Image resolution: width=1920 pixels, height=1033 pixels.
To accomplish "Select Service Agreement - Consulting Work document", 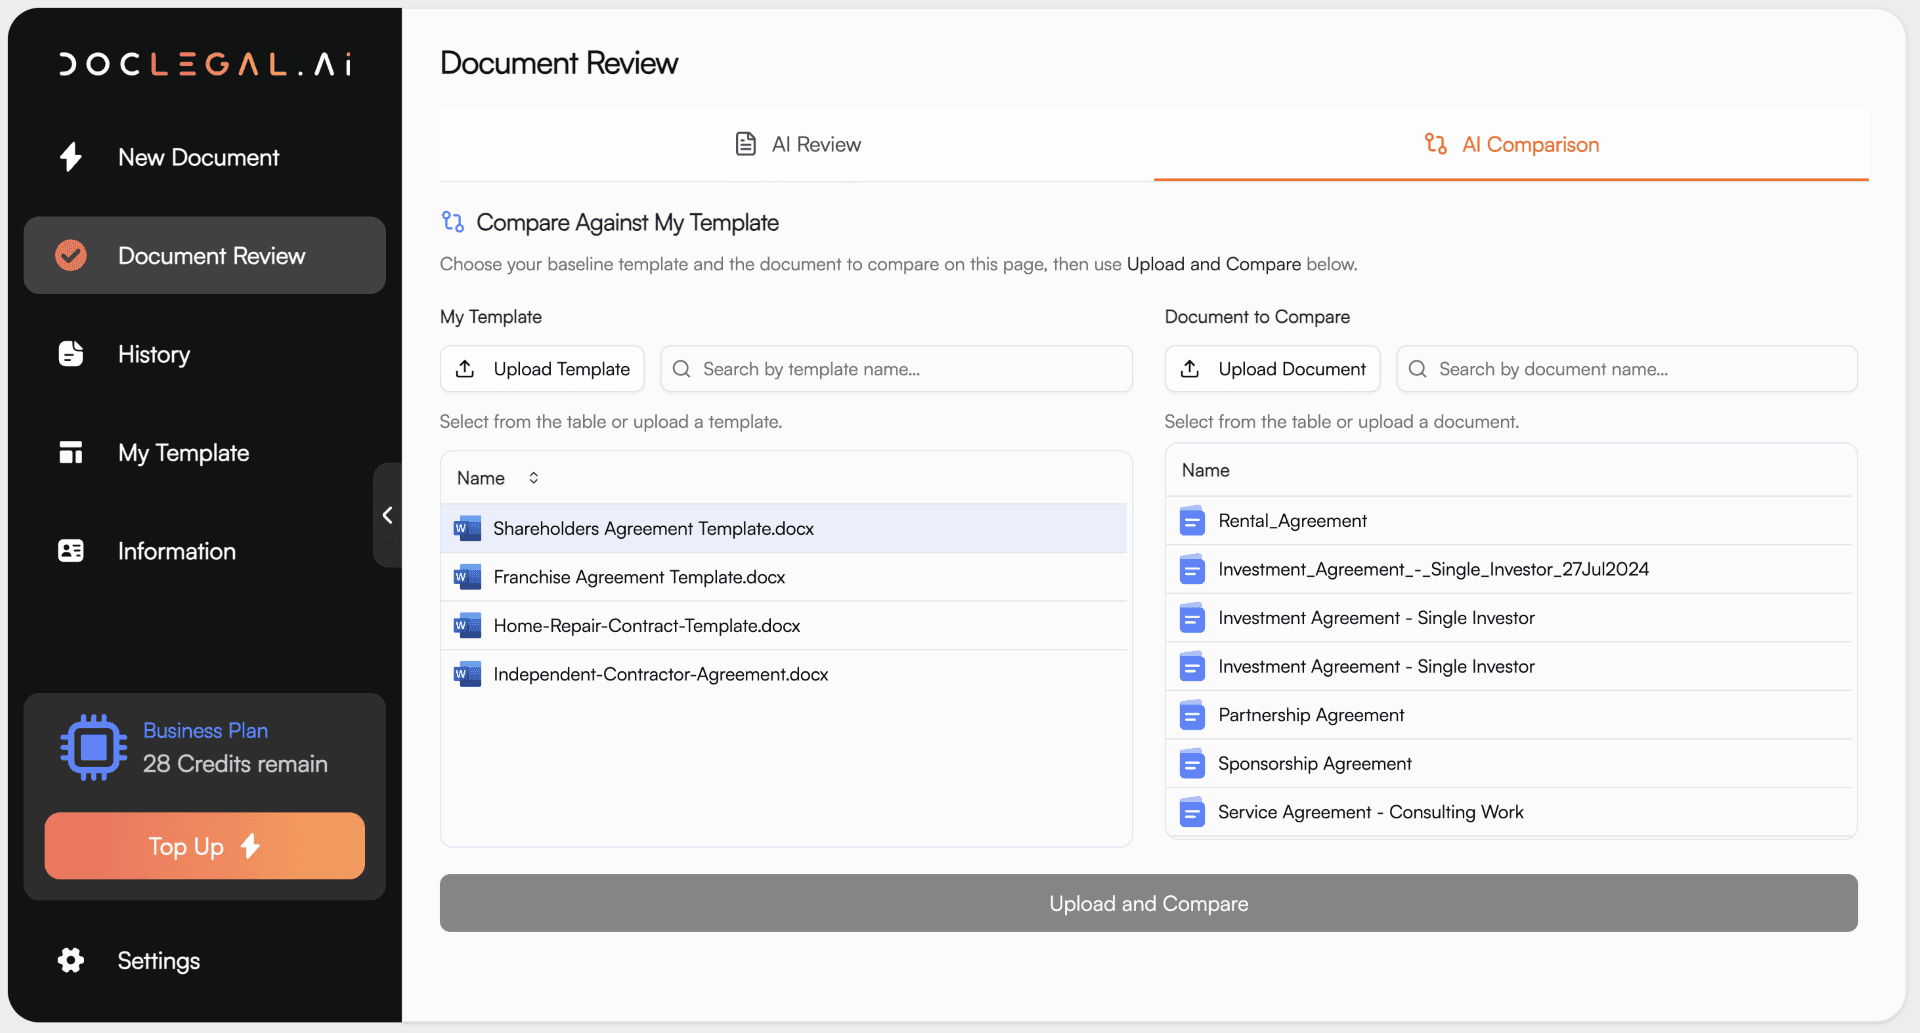I will pyautogui.click(x=1511, y=812).
